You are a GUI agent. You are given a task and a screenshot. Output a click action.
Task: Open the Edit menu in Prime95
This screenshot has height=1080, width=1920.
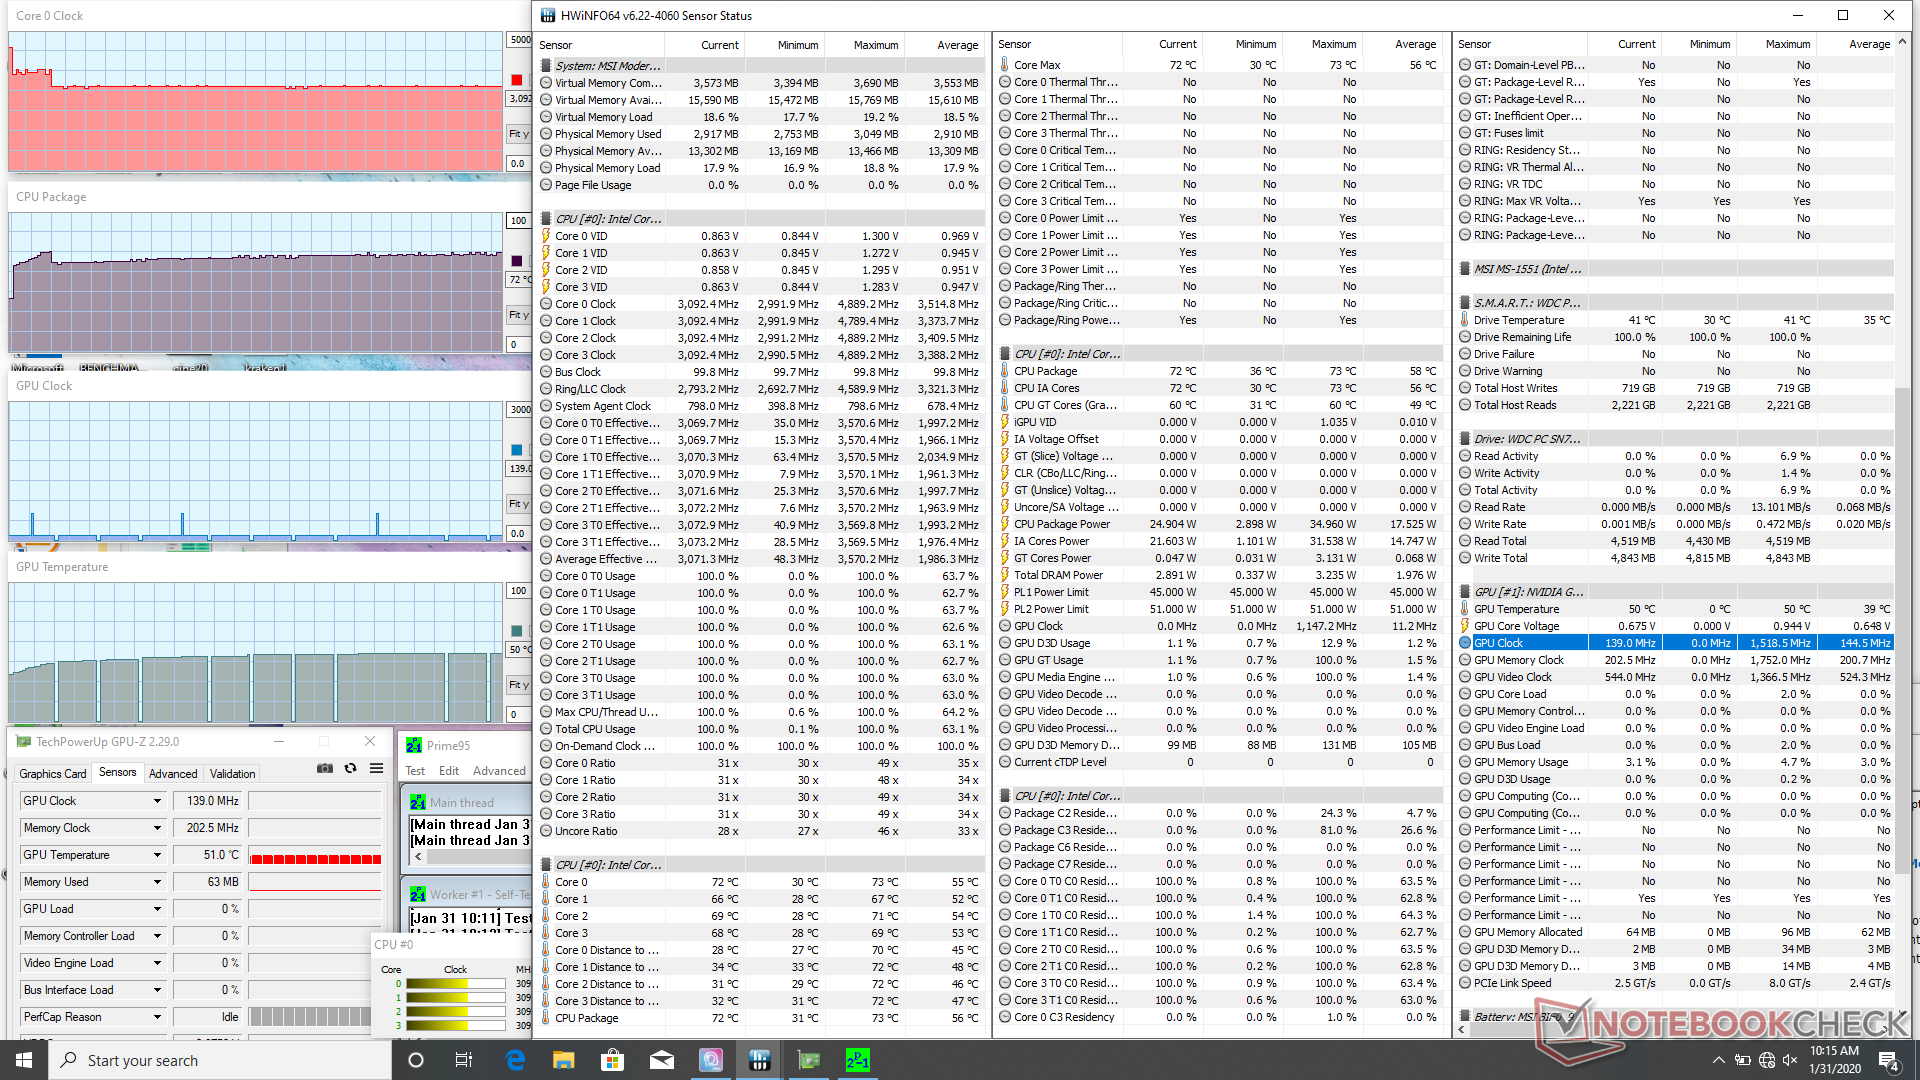pyautogui.click(x=449, y=771)
